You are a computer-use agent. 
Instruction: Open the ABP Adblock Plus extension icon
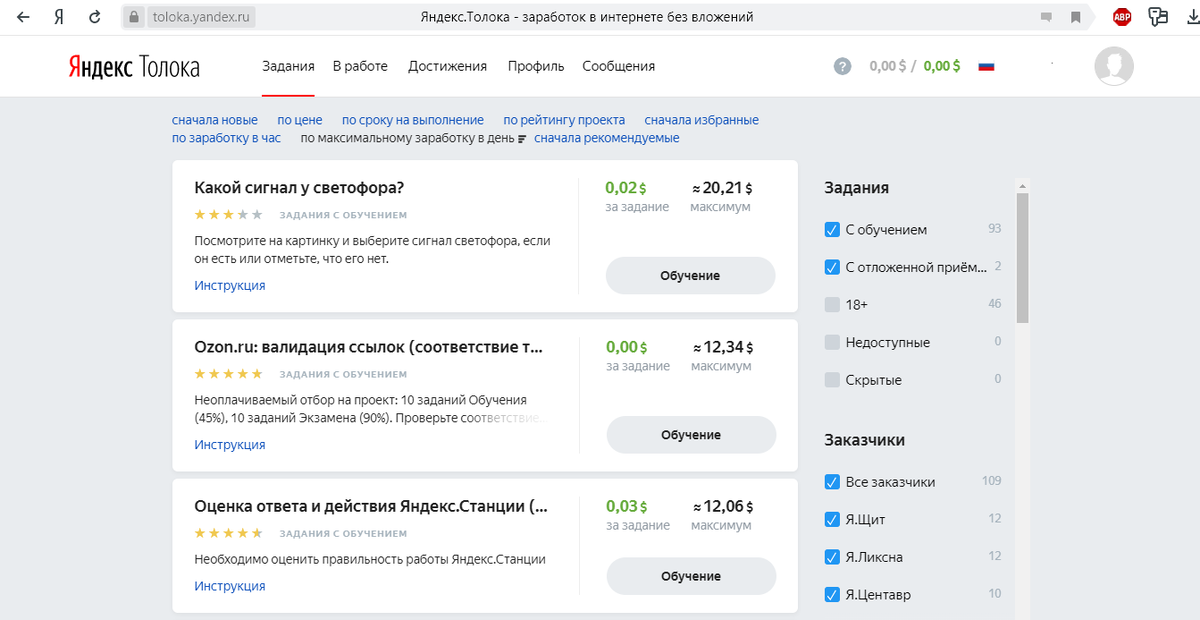[x=1122, y=17]
